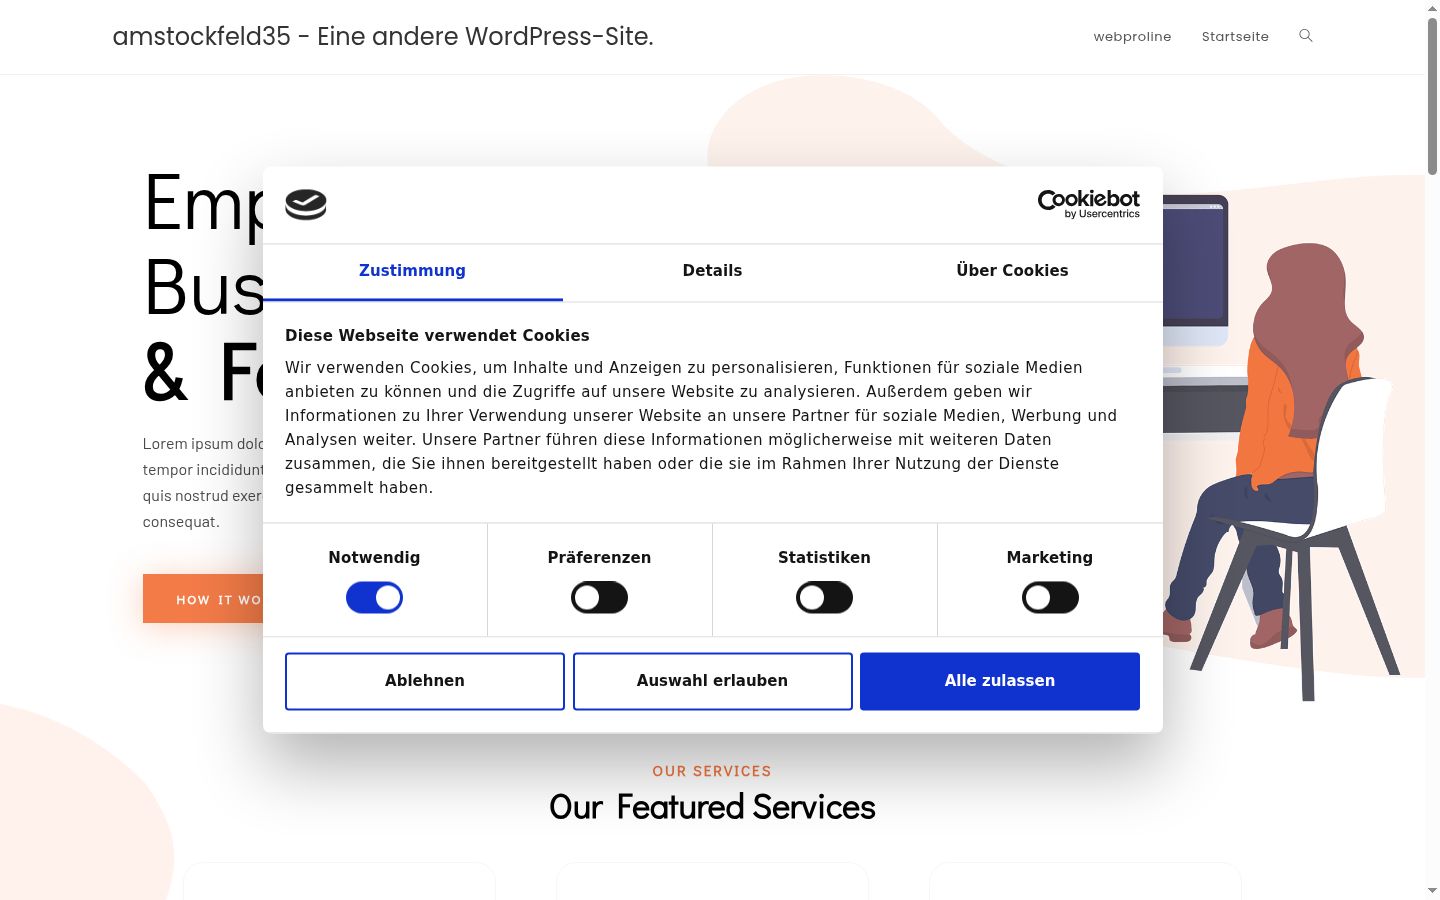Click the 'Our Featured Services' heading
The height and width of the screenshot is (900, 1440).
712,807
